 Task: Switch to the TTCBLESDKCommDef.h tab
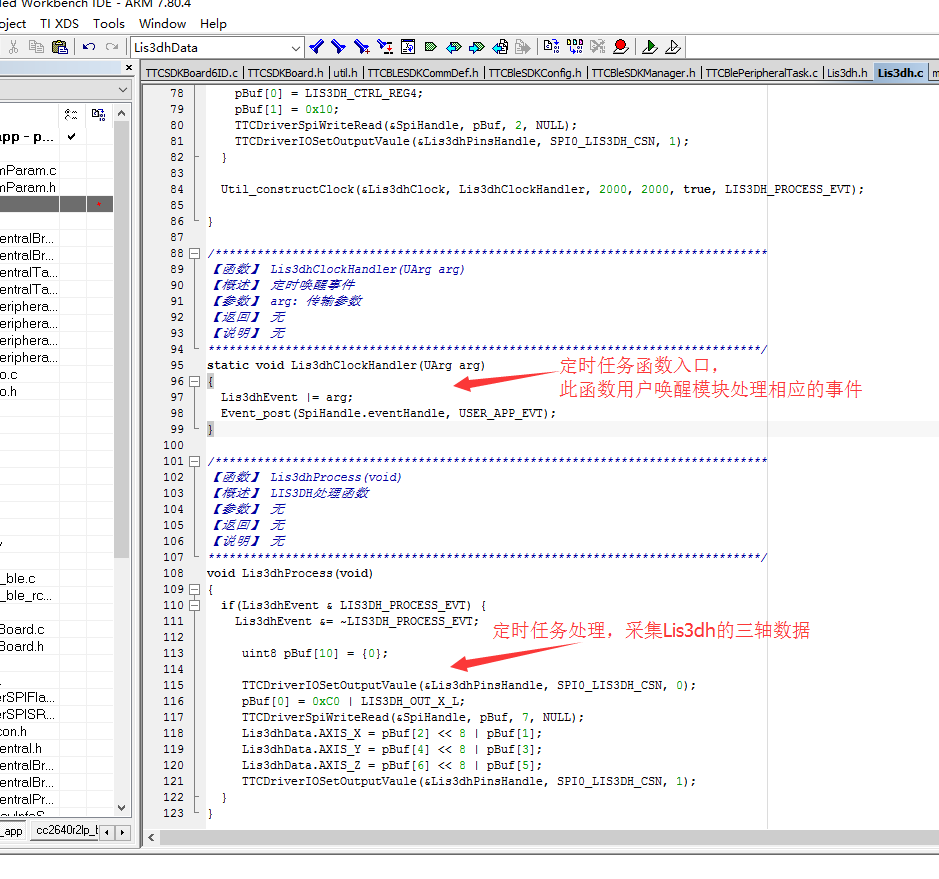click(423, 72)
